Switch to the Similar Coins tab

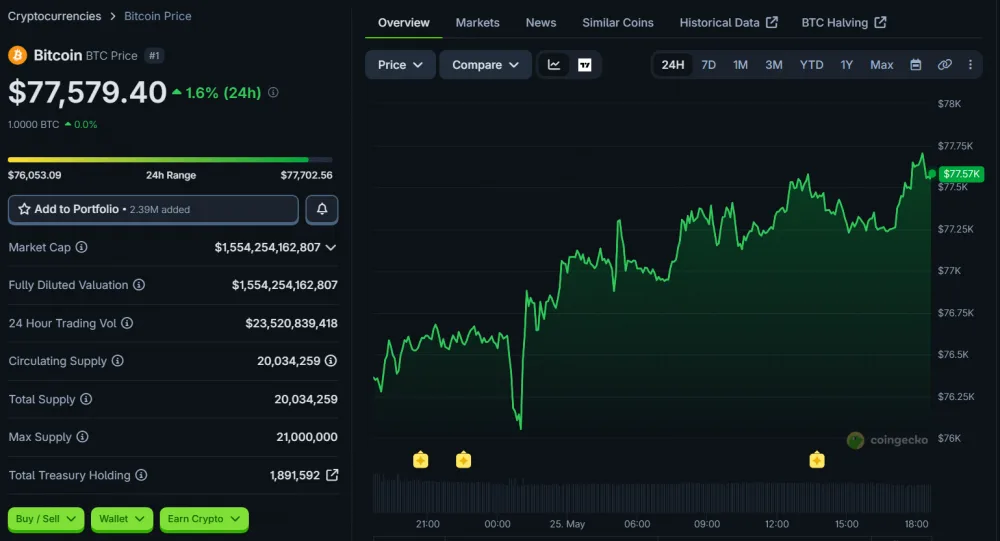tap(617, 22)
